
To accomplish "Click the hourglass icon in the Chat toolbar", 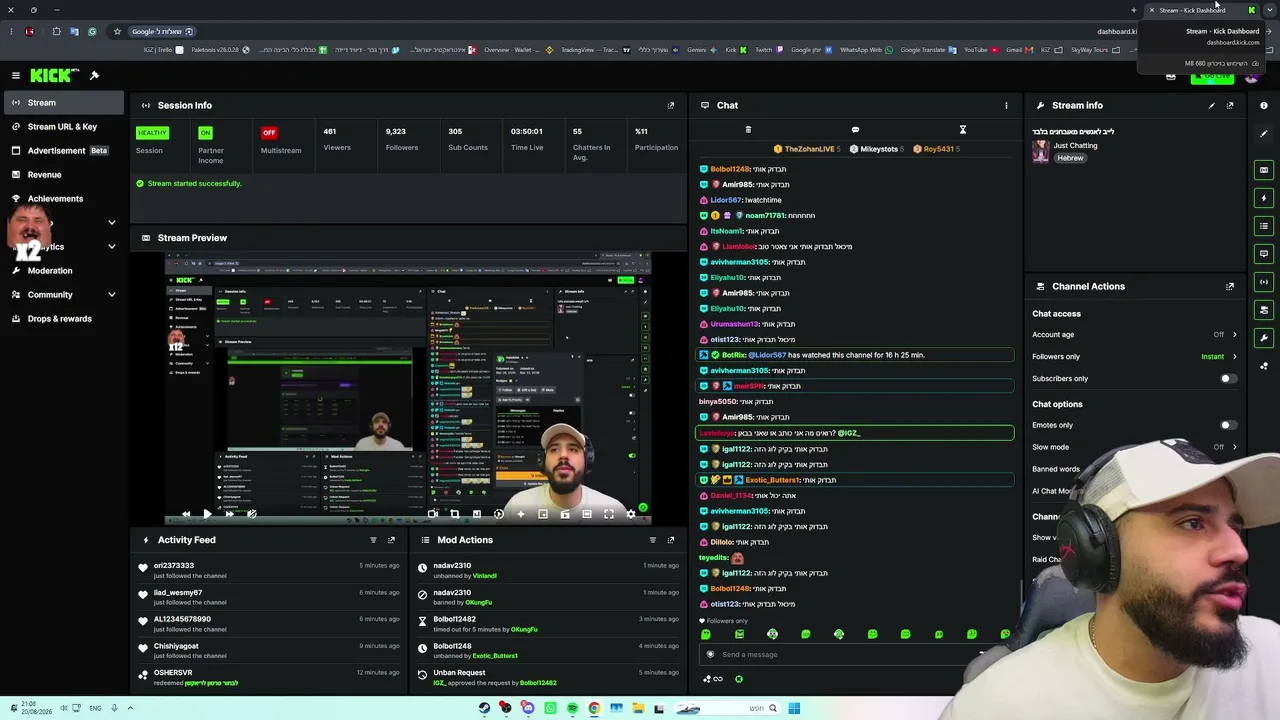I will [x=962, y=129].
